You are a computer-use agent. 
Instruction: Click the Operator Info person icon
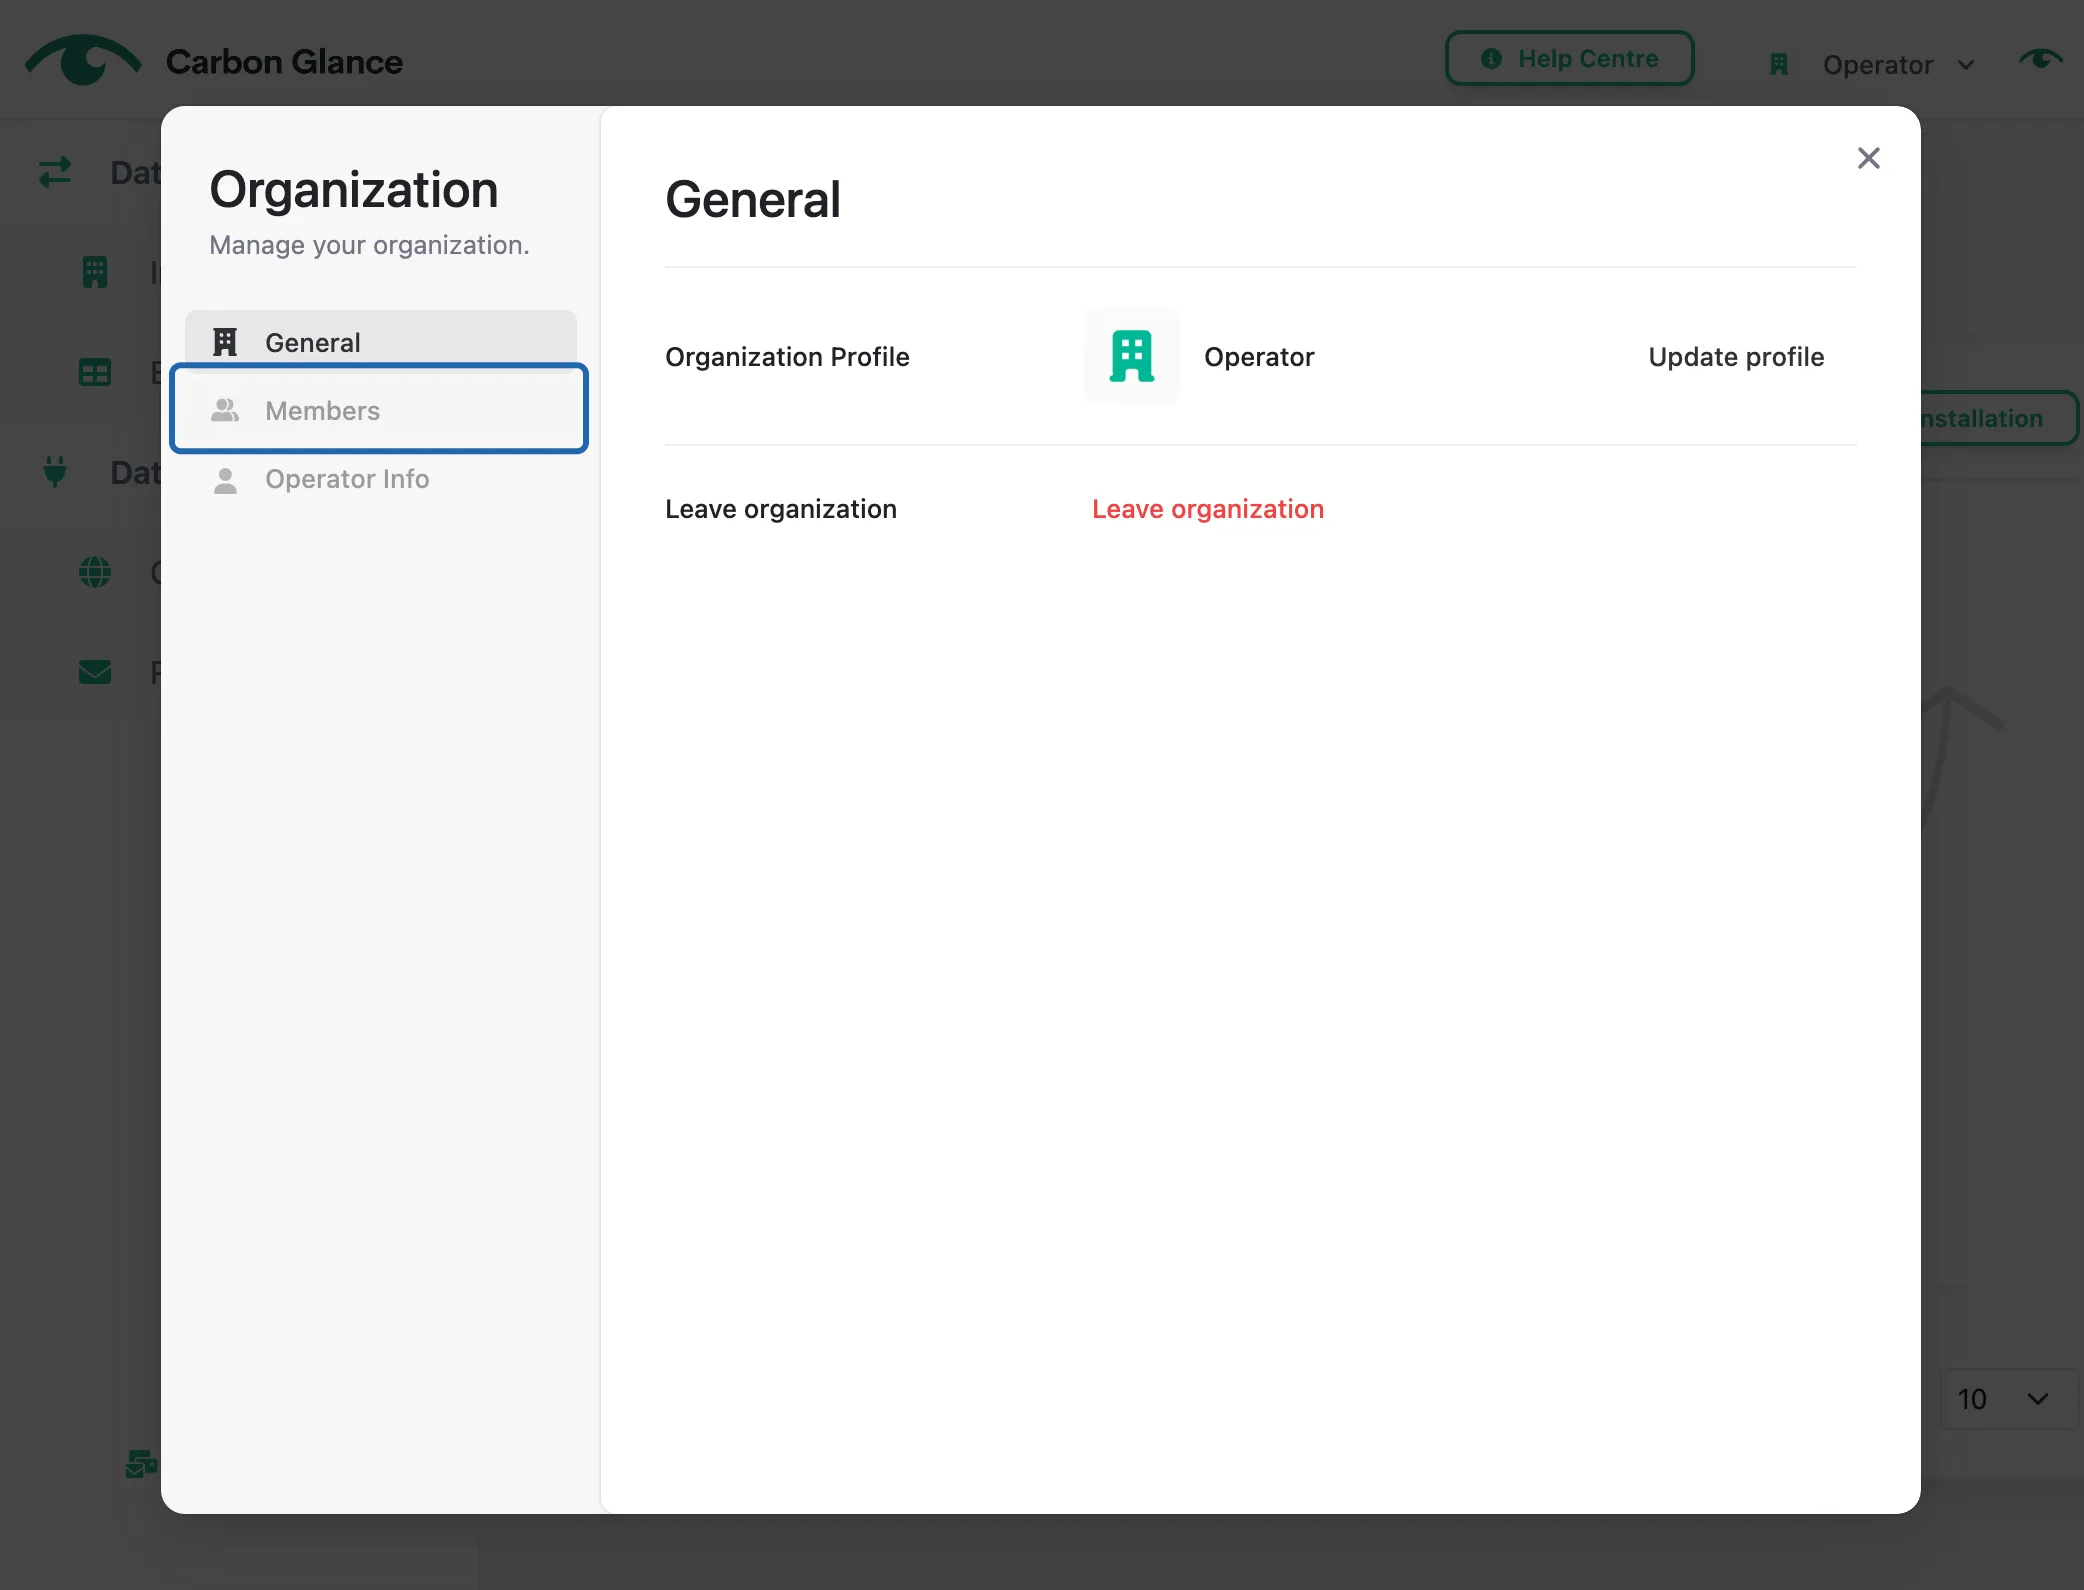click(x=225, y=480)
